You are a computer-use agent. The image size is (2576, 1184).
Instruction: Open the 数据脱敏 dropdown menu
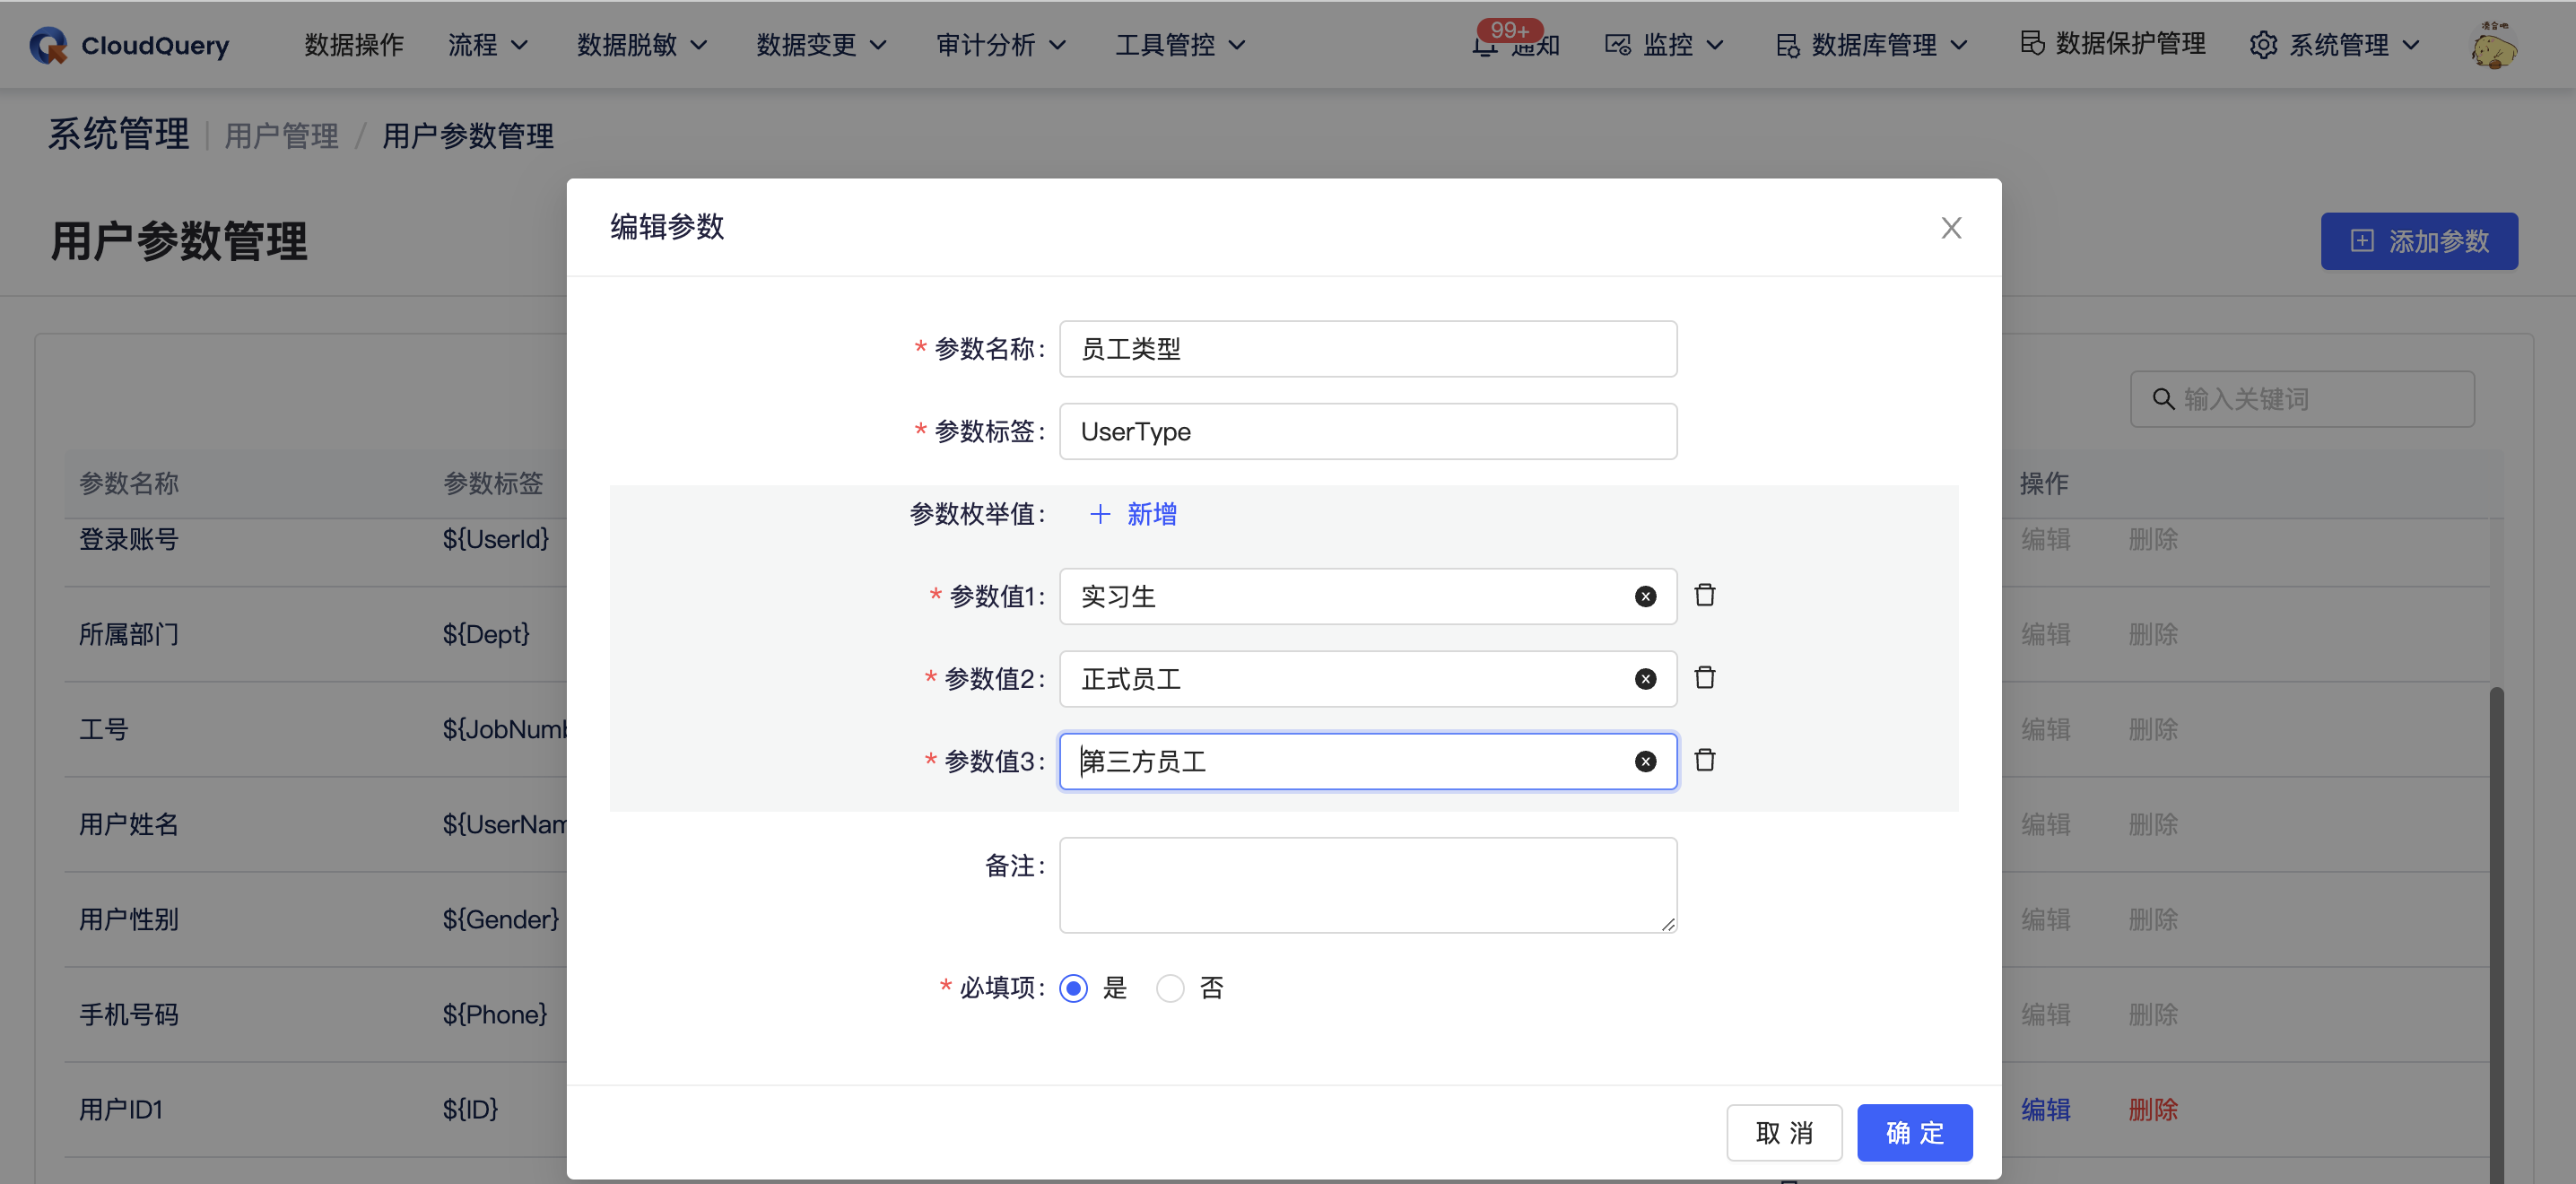coord(643,44)
